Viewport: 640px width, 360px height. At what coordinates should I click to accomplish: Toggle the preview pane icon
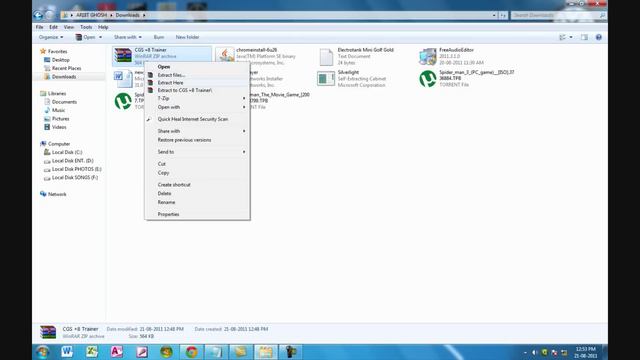pyautogui.click(x=584, y=37)
